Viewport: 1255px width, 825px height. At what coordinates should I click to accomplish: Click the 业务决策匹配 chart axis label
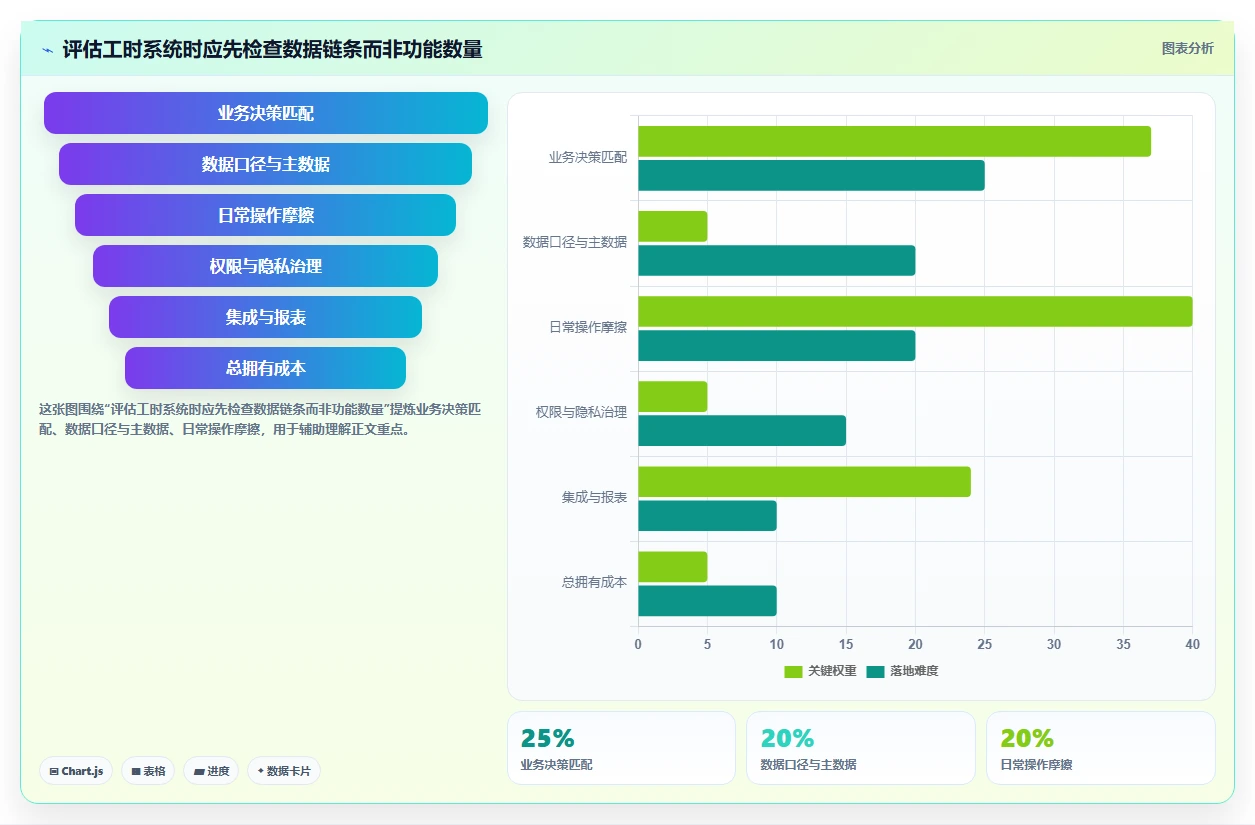pos(588,157)
